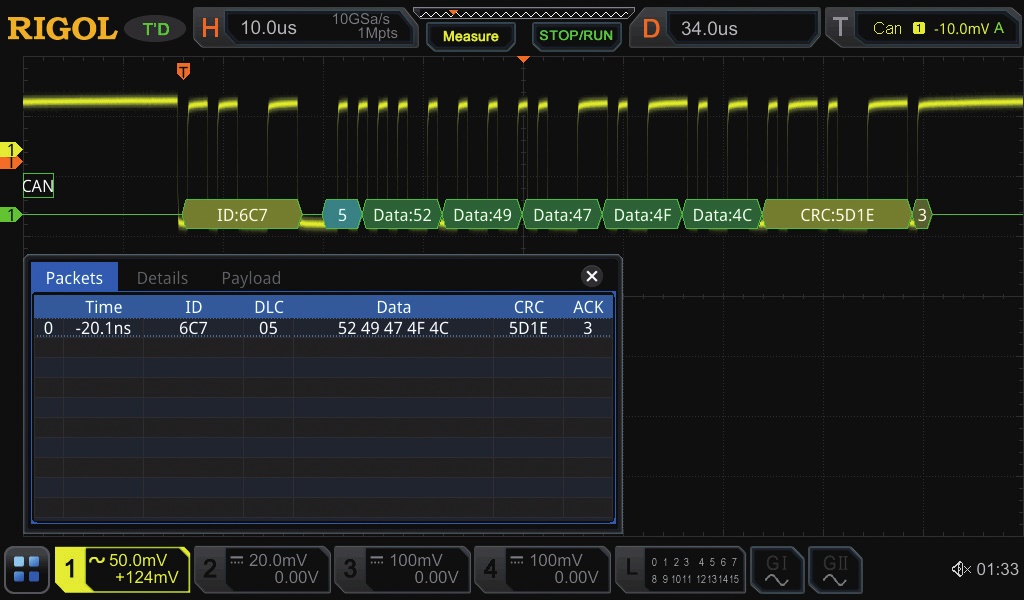Image resolution: width=1024 pixels, height=600 pixels.
Task: Click the orange trigger level marker at left
Action: (10, 162)
